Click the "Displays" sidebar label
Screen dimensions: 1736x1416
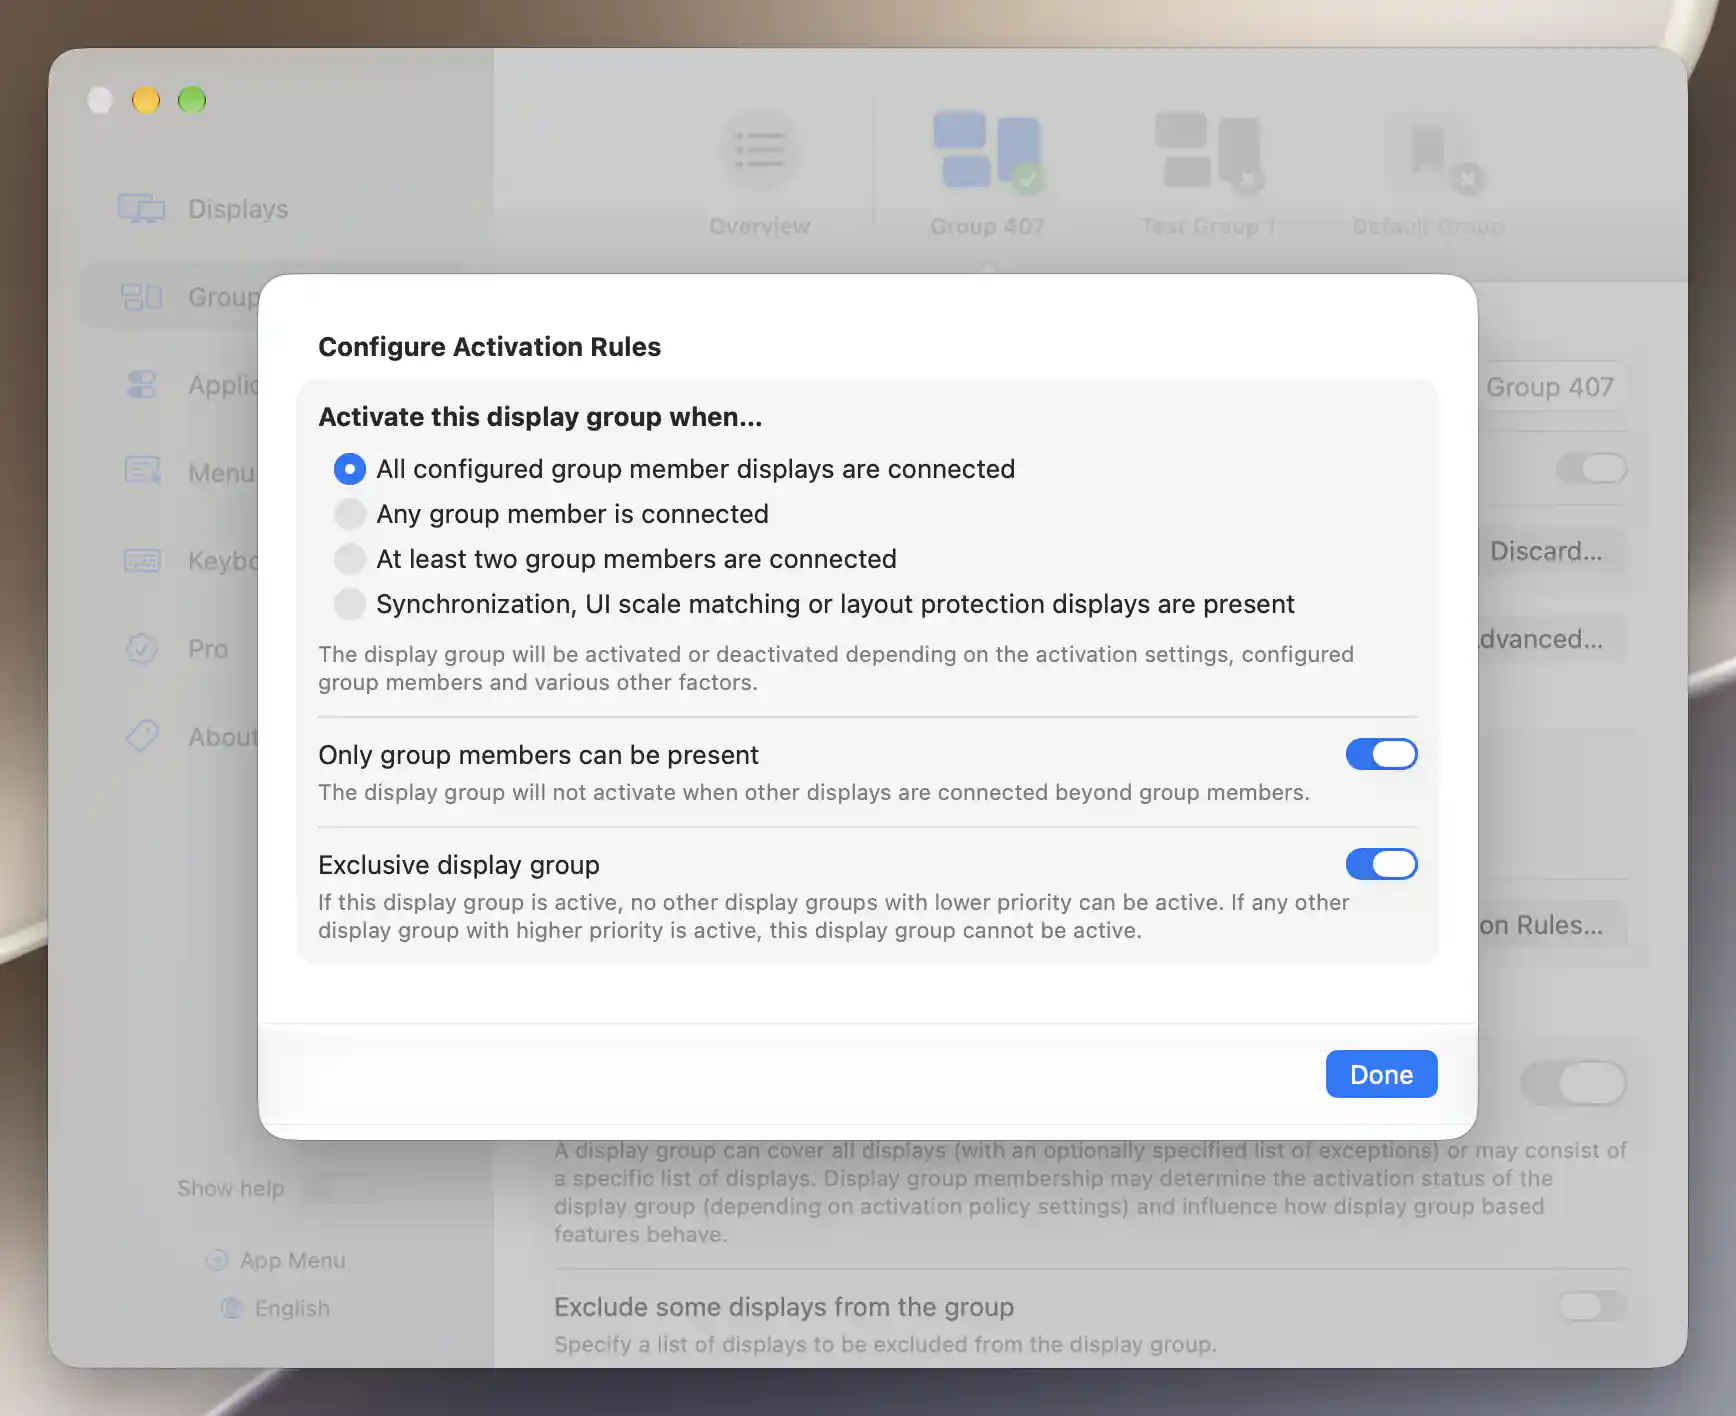238,209
